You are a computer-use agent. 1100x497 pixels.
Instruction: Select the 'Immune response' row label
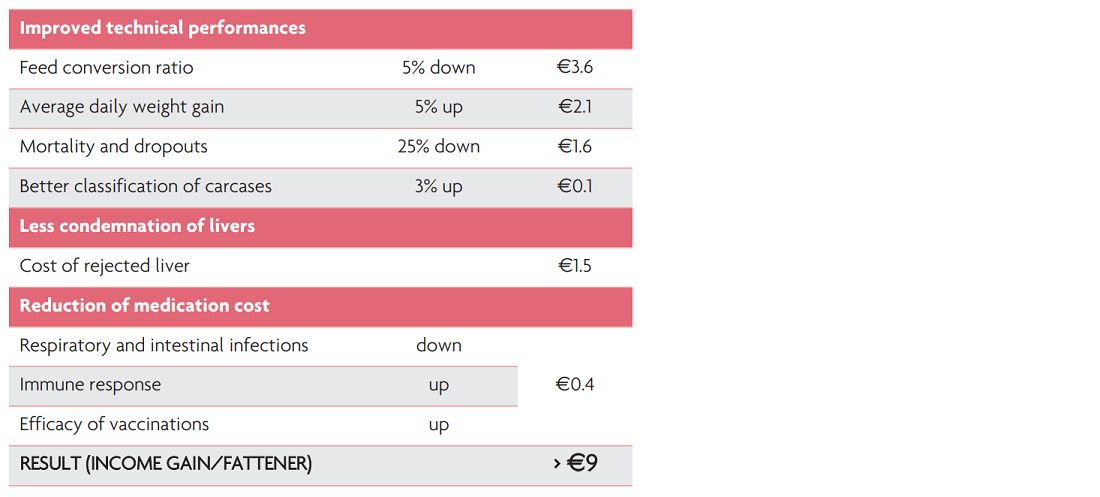[90, 385]
